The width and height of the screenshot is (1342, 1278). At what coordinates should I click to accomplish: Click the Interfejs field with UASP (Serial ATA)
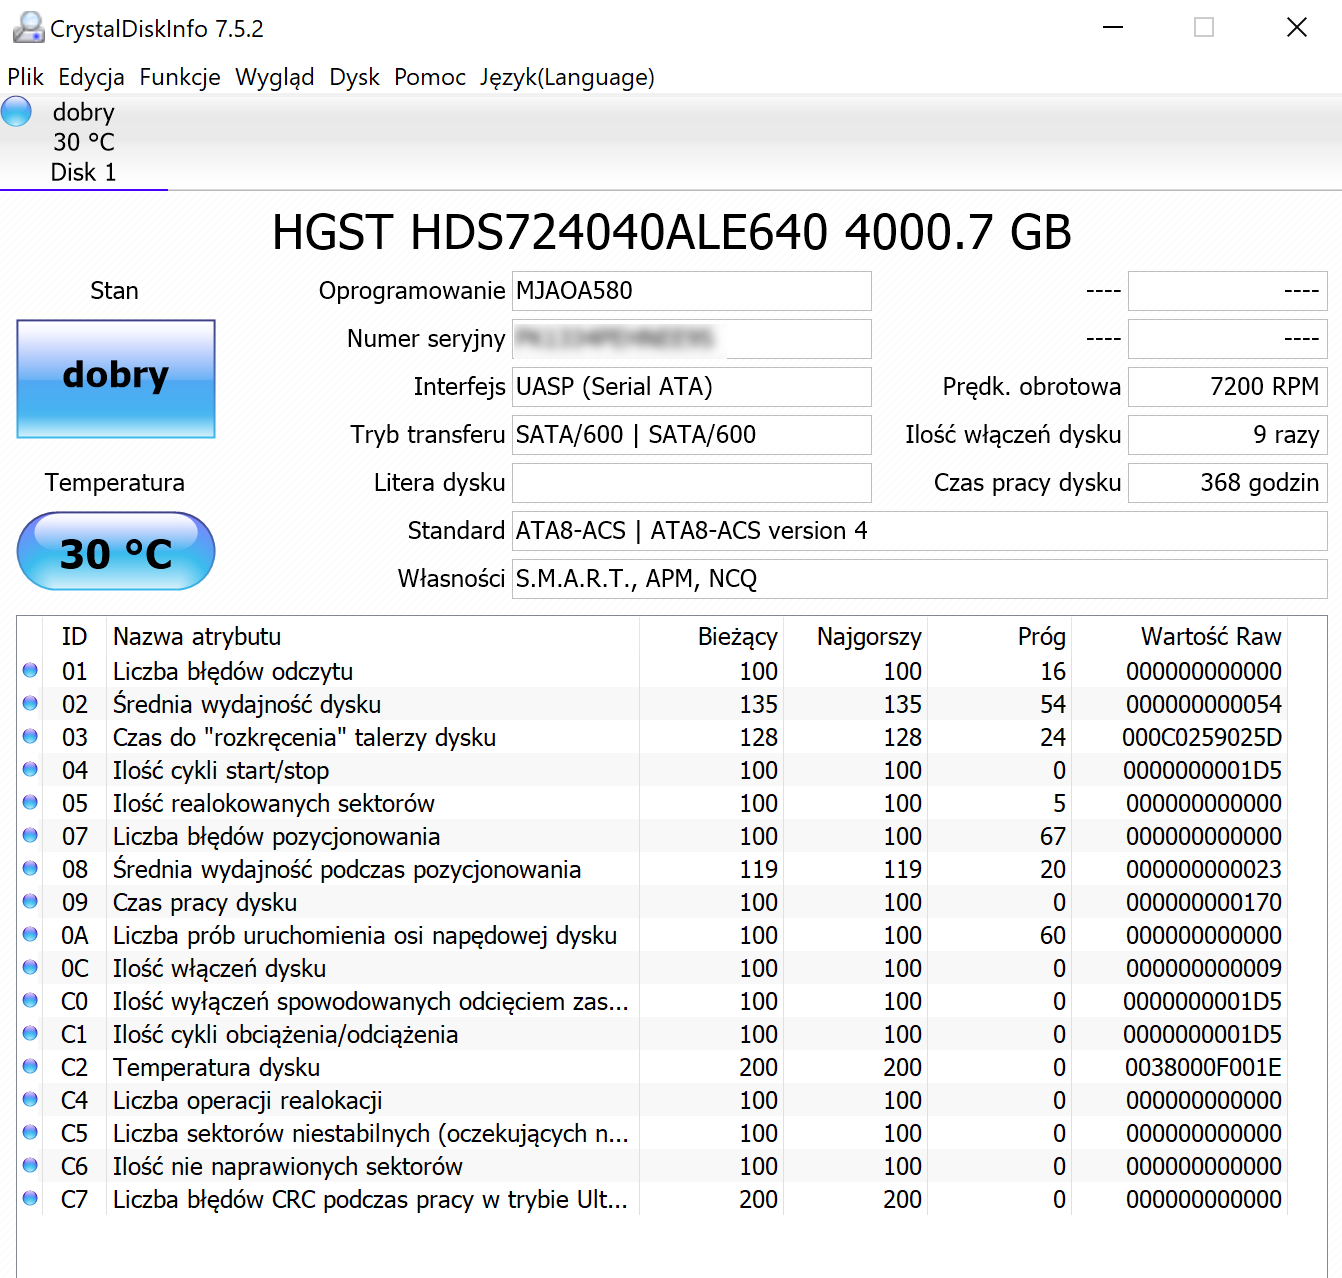pos(692,387)
